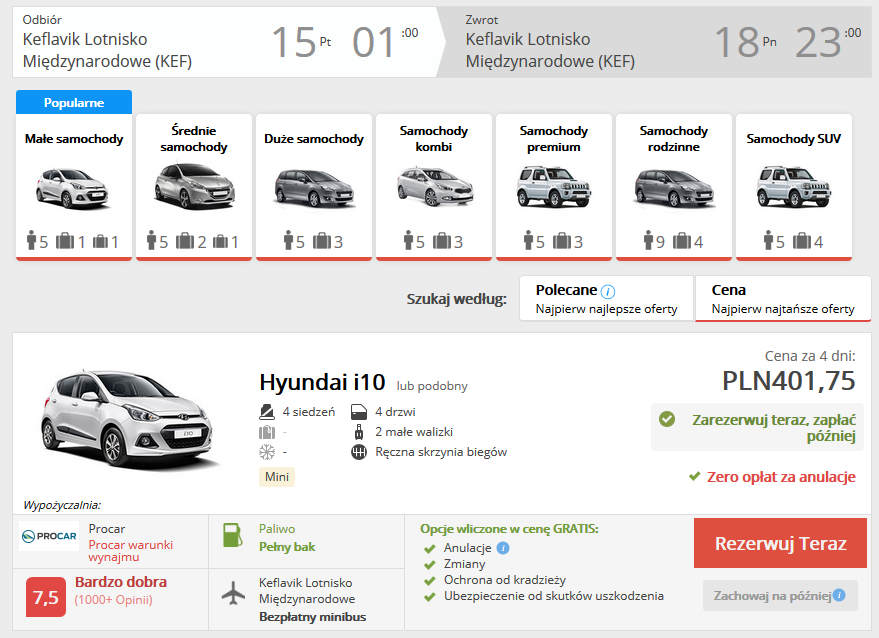Click the Hyundai i10 title
The height and width of the screenshot is (638, 879).
point(322,382)
